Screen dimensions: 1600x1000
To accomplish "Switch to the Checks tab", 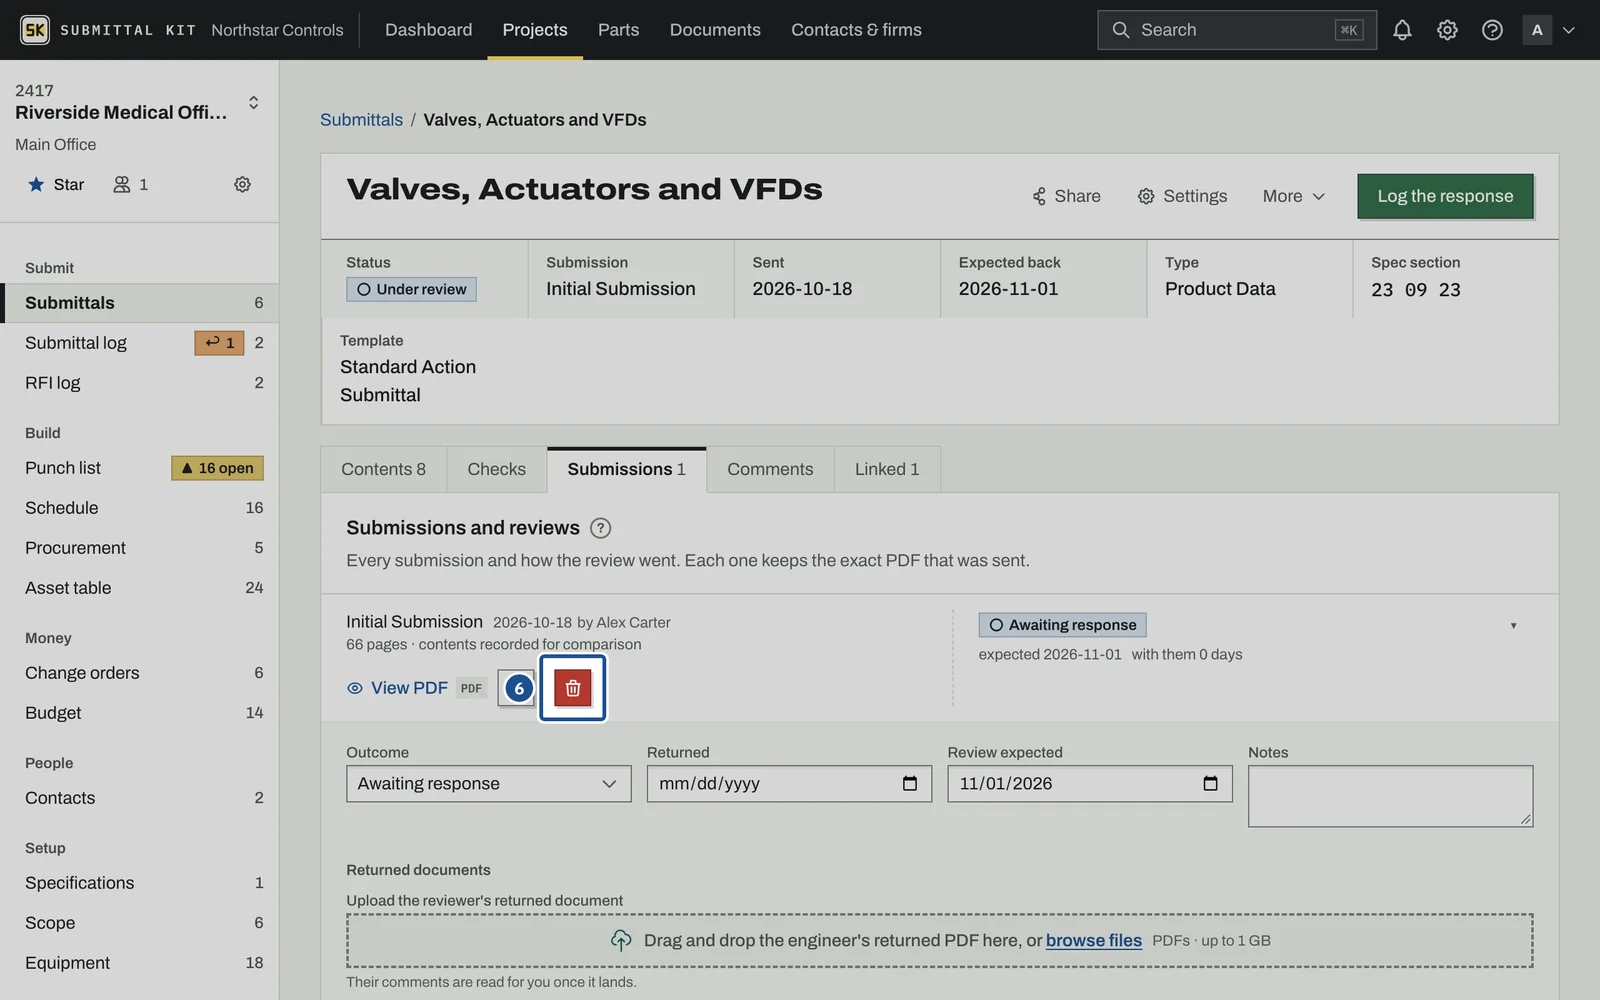I will [497, 469].
